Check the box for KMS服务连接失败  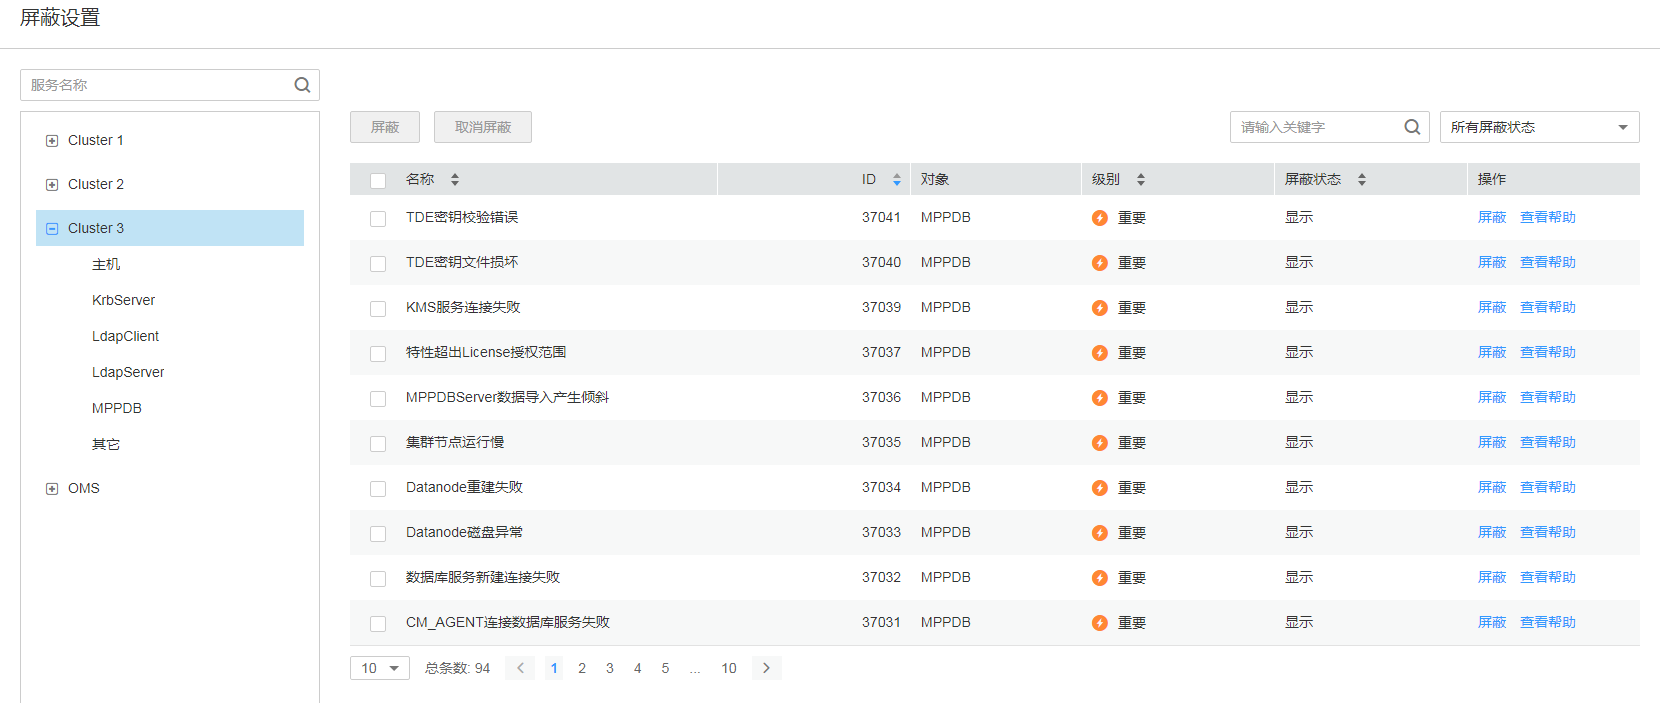378,309
